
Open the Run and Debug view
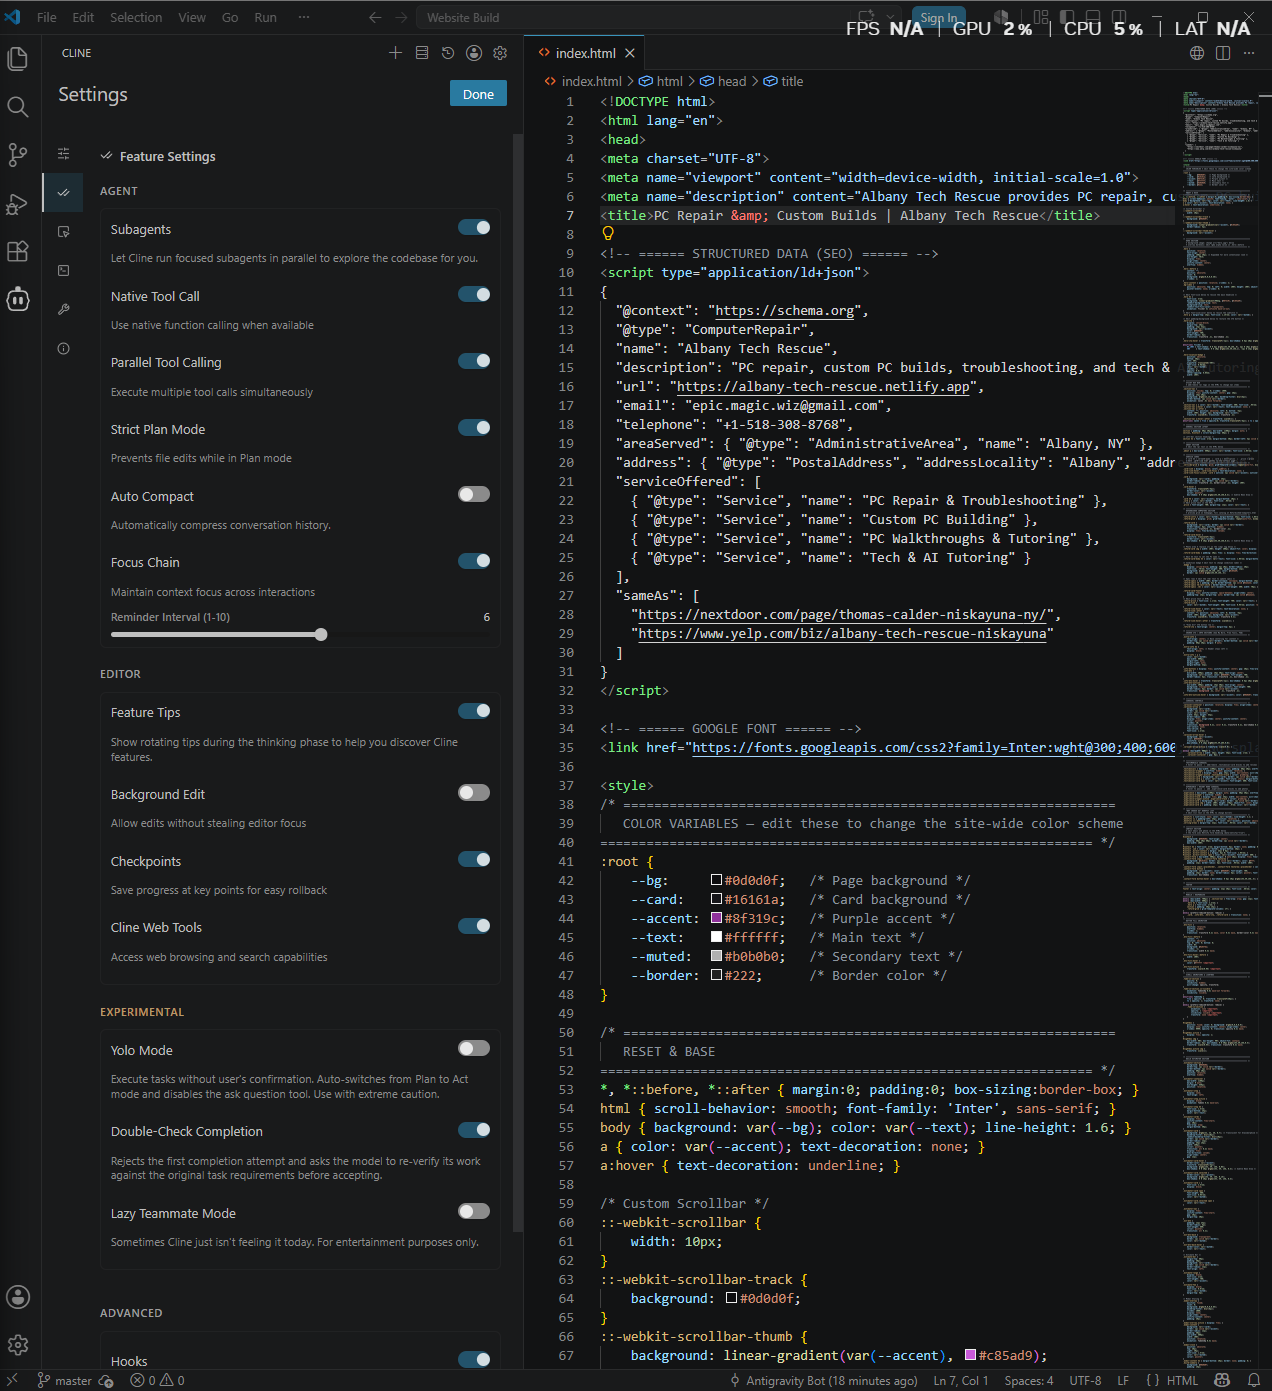pyautogui.click(x=17, y=204)
